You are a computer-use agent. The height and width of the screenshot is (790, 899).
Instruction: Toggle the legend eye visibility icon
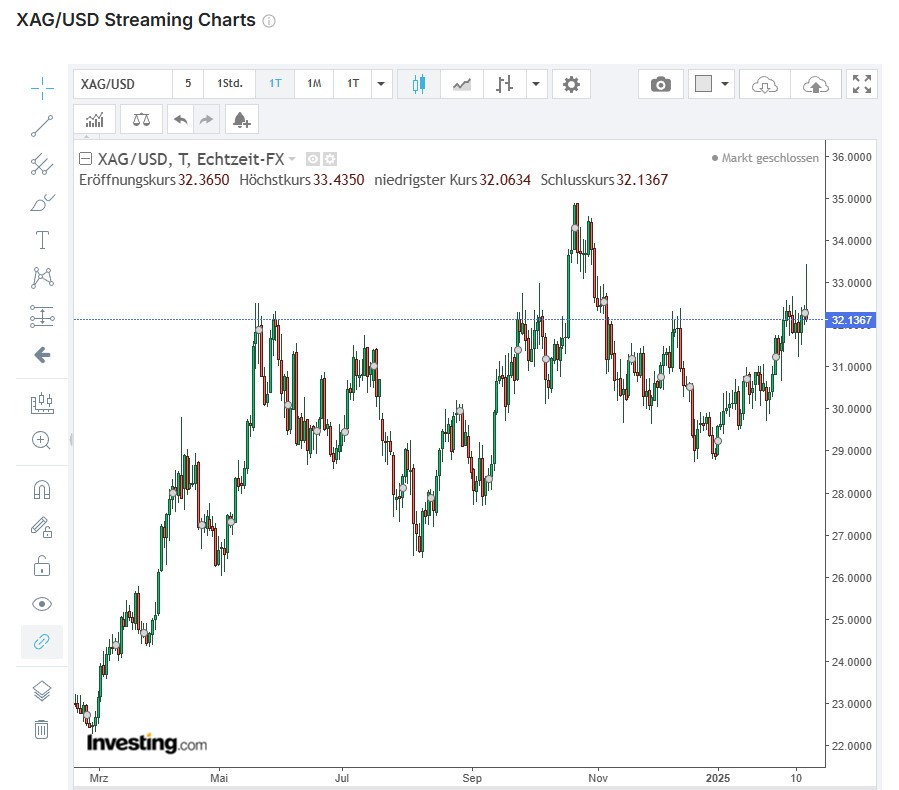click(x=312, y=159)
